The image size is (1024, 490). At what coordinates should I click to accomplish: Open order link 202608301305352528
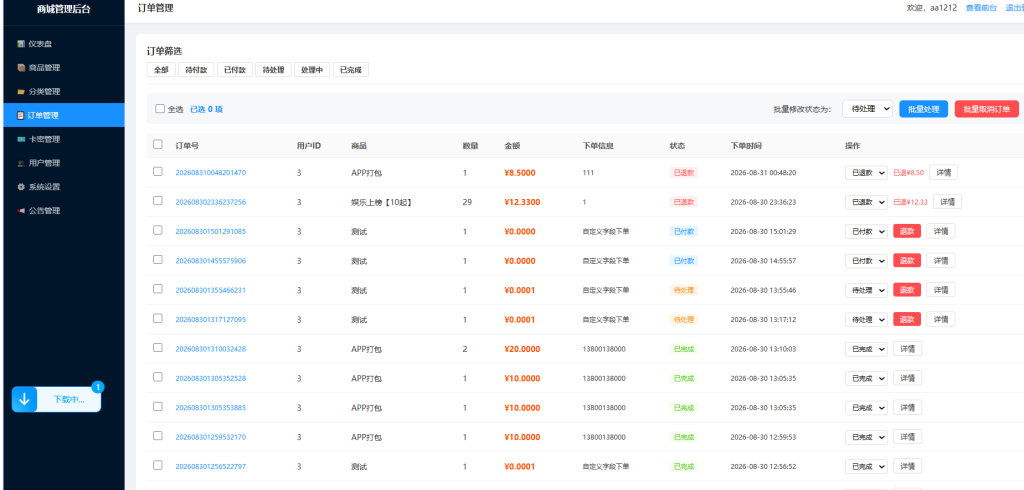pyautogui.click(x=210, y=378)
